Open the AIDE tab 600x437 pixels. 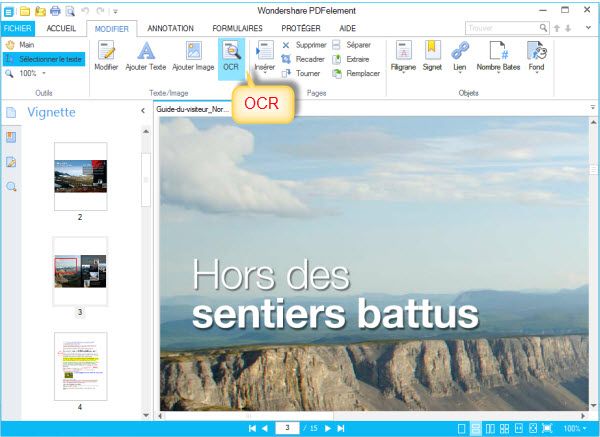click(347, 28)
